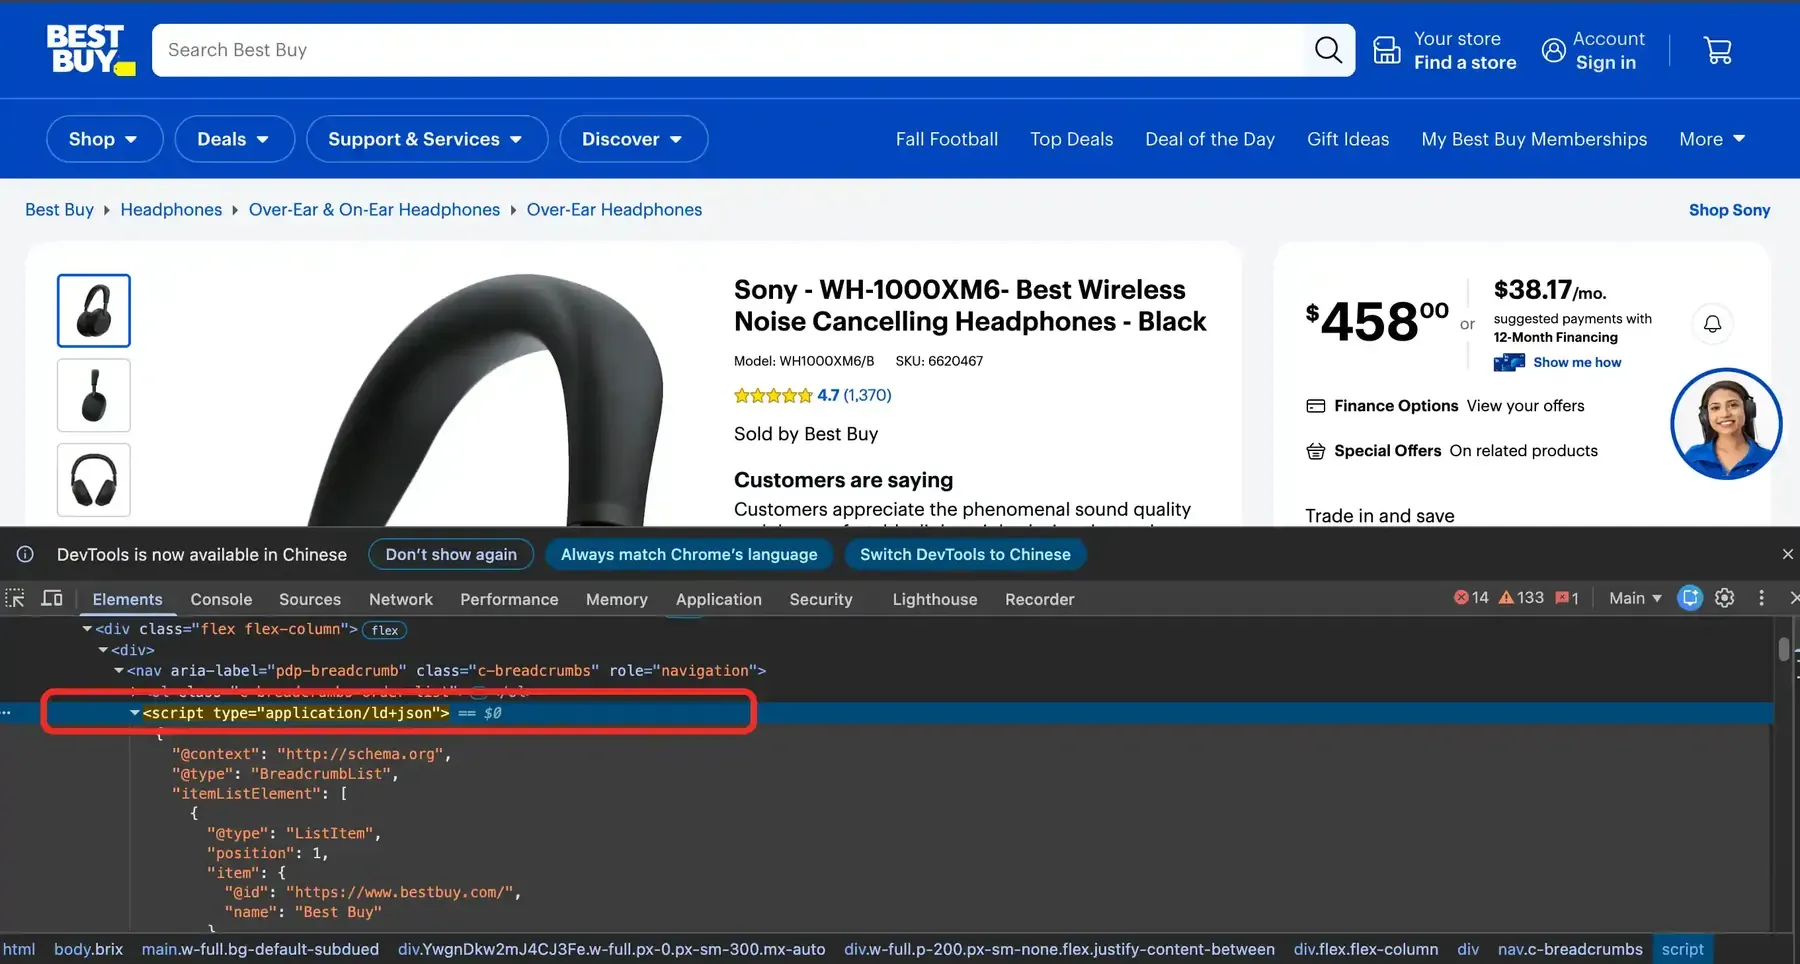
Task: Click the price alert bell icon
Action: pyautogui.click(x=1713, y=324)
